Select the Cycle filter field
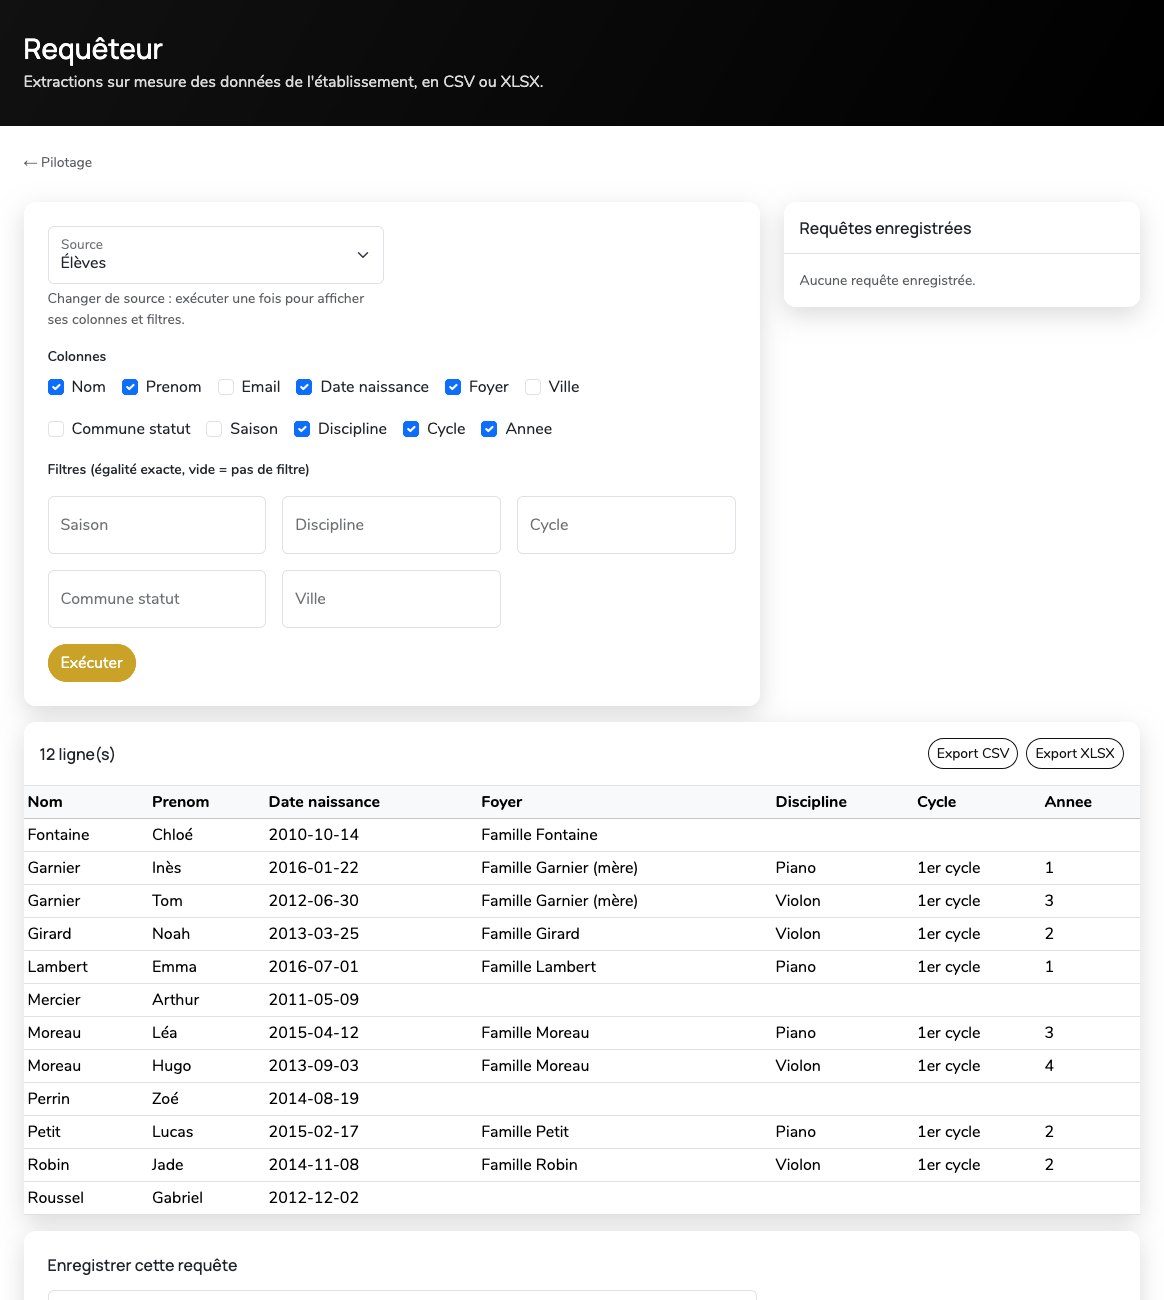This screenshot has height=1300, width=1164. click(626, 525)
